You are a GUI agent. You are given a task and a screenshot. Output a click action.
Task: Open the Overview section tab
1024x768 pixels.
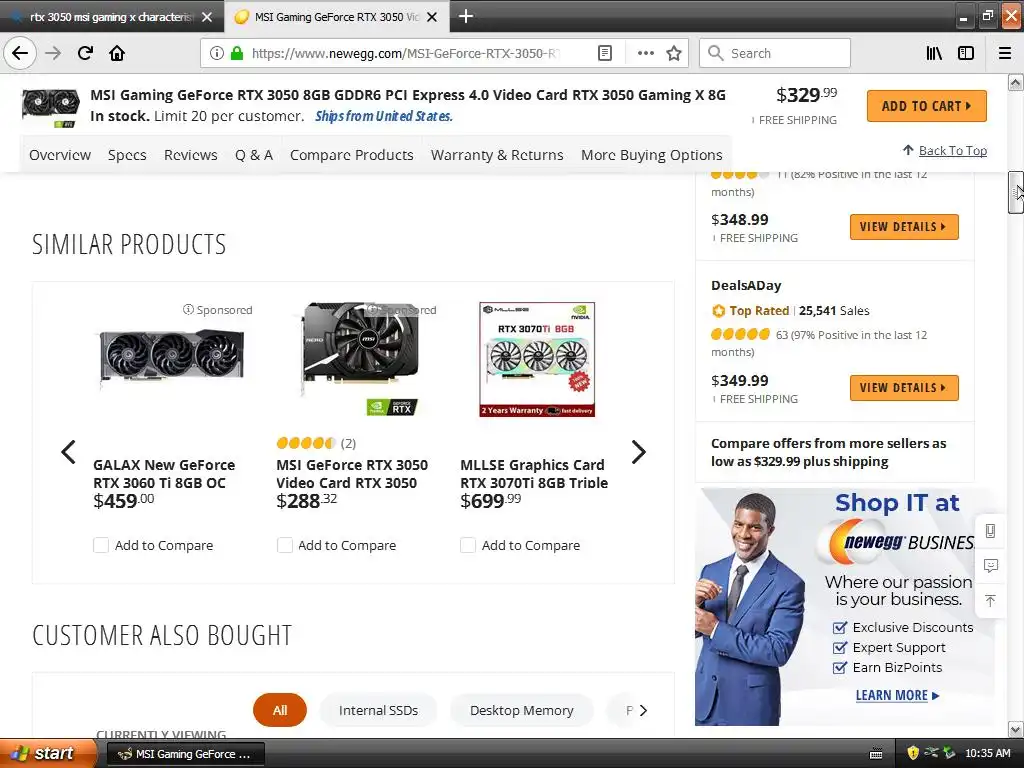(x=60, y=155)
